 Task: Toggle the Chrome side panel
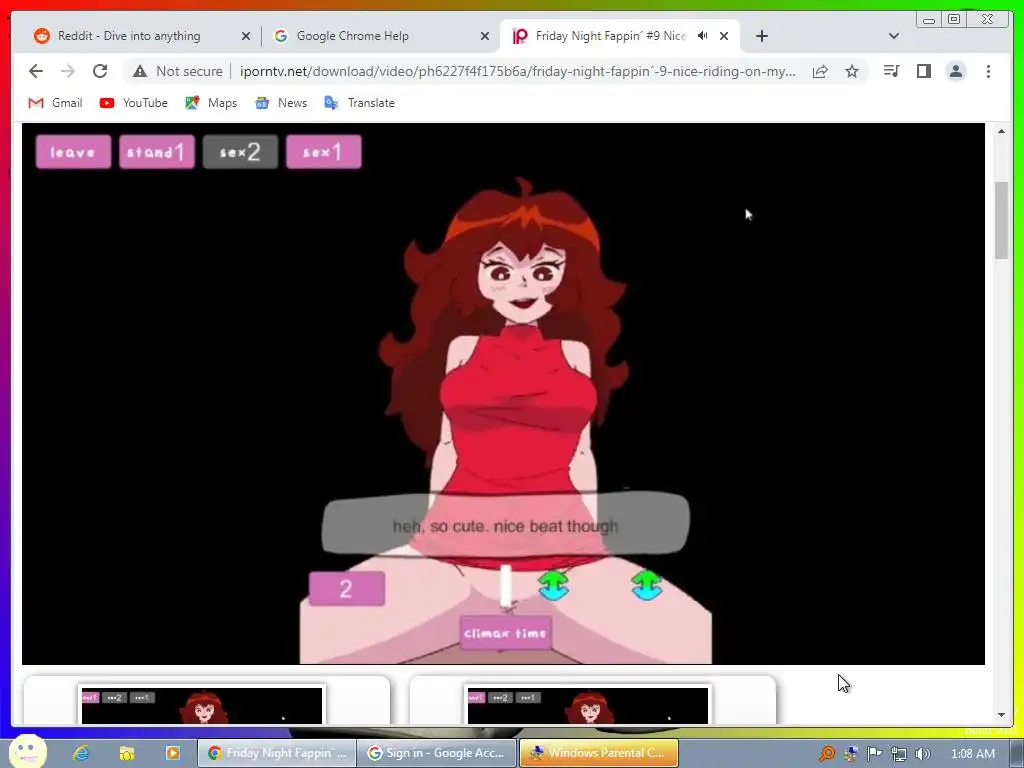coord(923,71)
